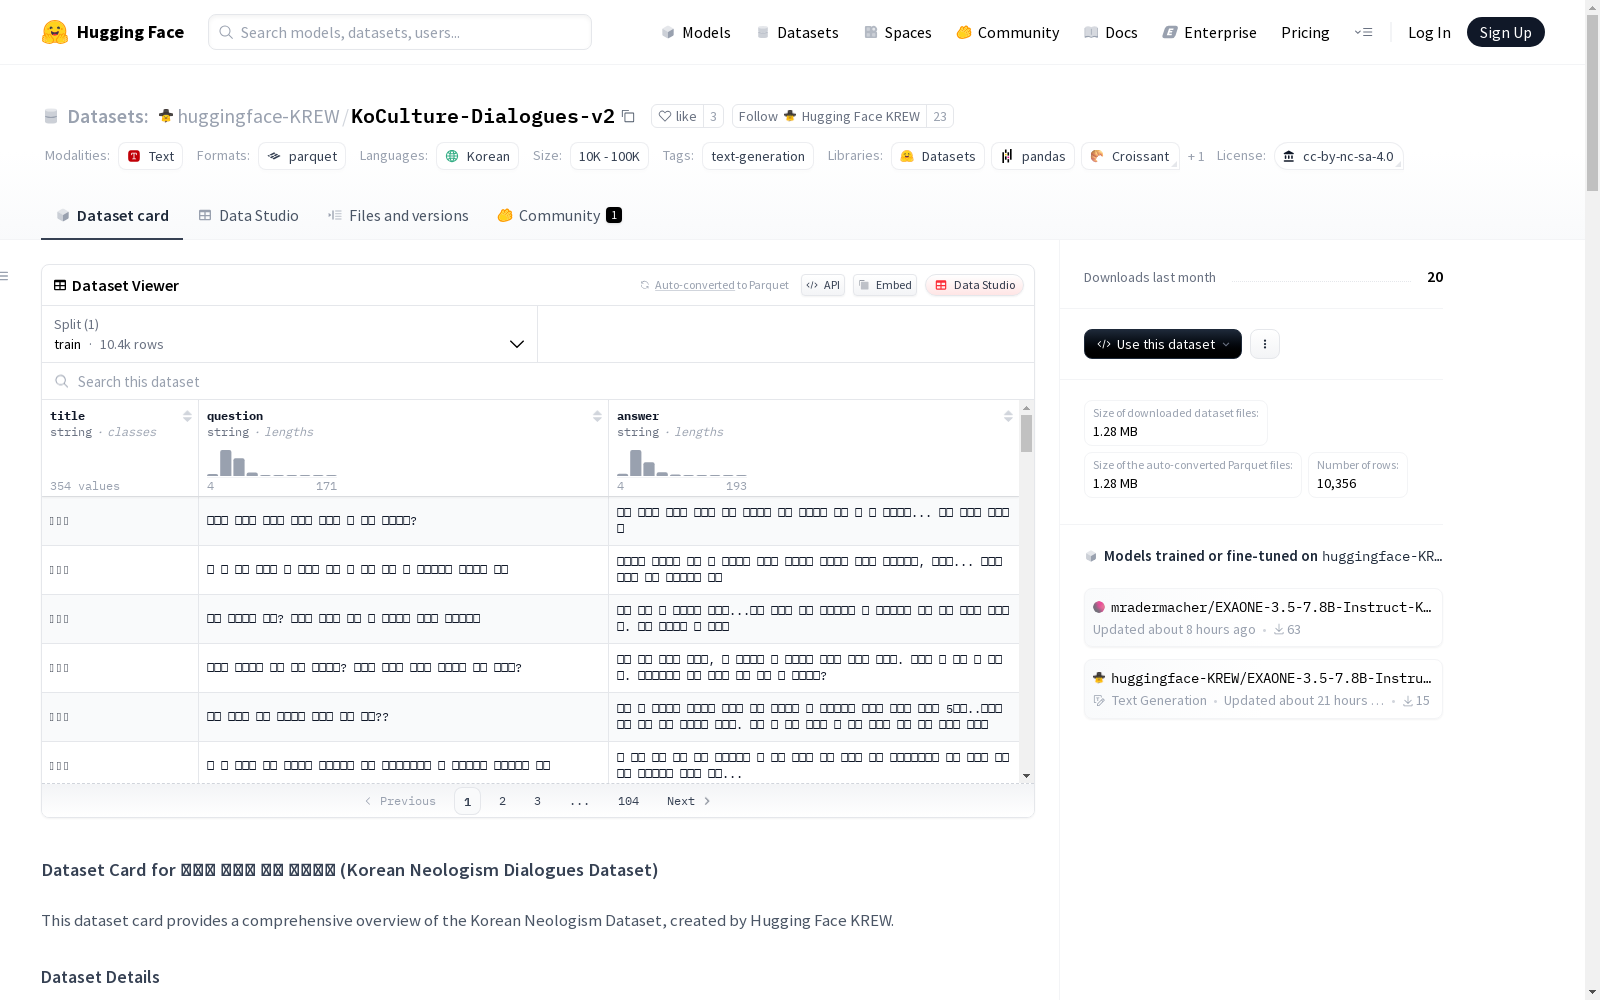
Task: Focus the Search models, datasets, users field
Action: [400, 32]
